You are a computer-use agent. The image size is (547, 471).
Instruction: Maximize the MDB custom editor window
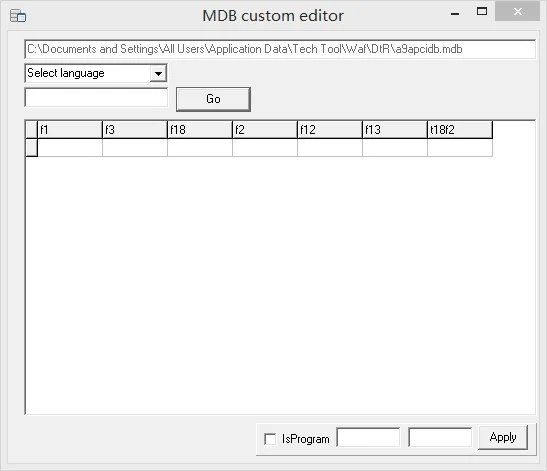tap(482, 12)
